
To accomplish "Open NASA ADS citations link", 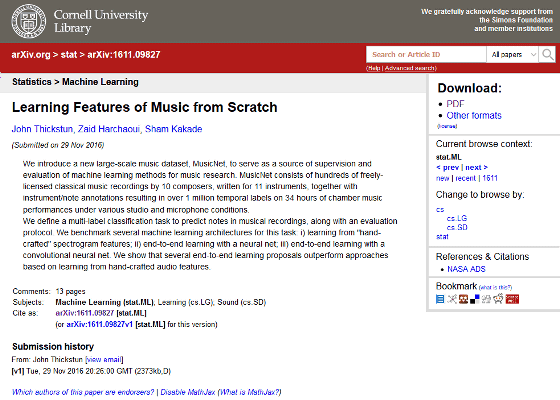I will (x=466, y=269).
